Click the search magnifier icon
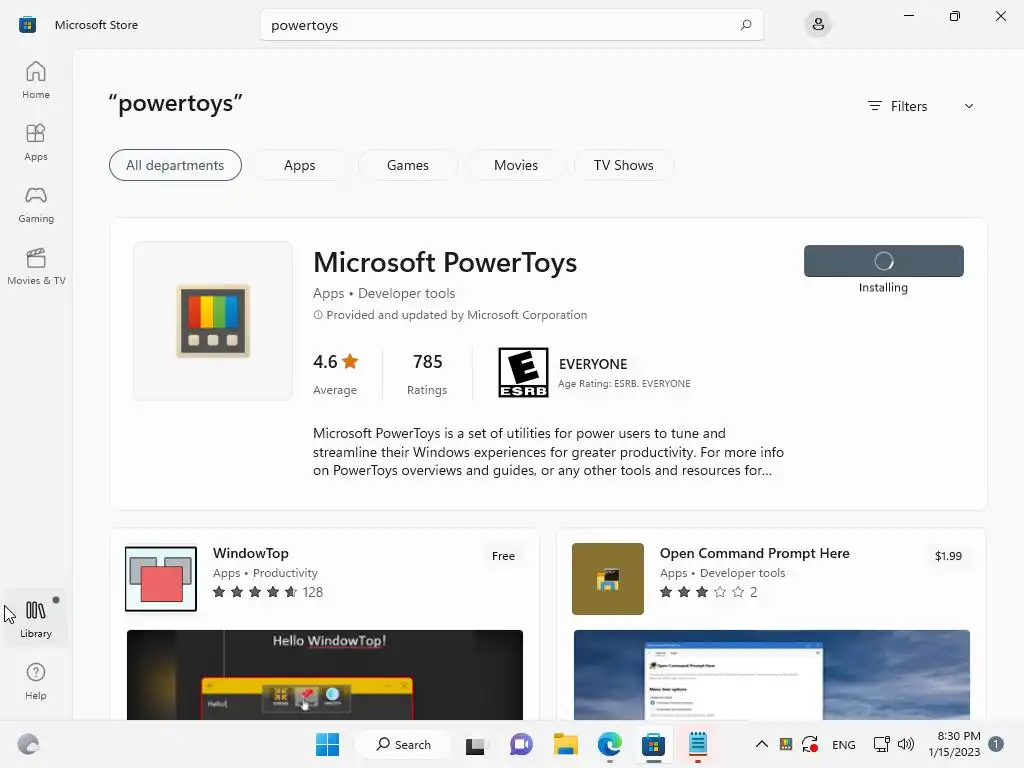This screenshot has width=1024, height=768. pos(746,25)
